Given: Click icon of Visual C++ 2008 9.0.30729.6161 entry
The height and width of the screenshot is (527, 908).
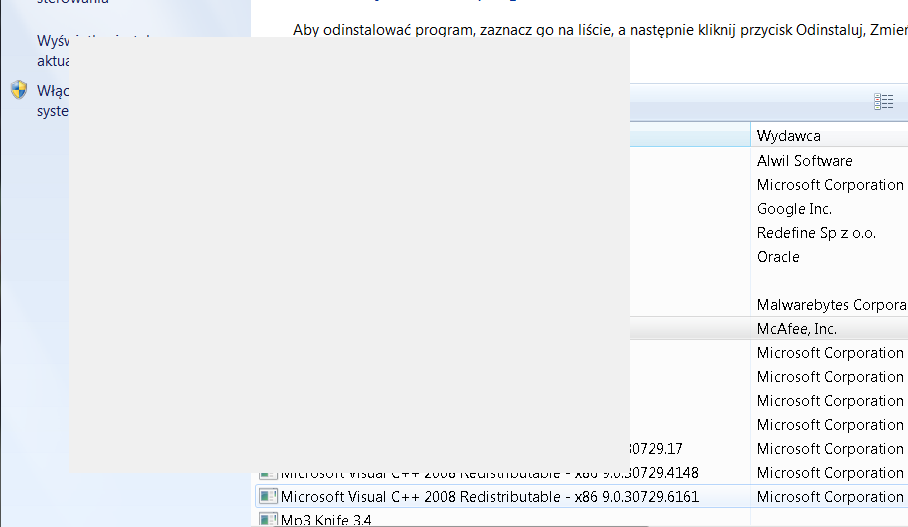Looking at the screenshot, I should [x=268, y=496].
